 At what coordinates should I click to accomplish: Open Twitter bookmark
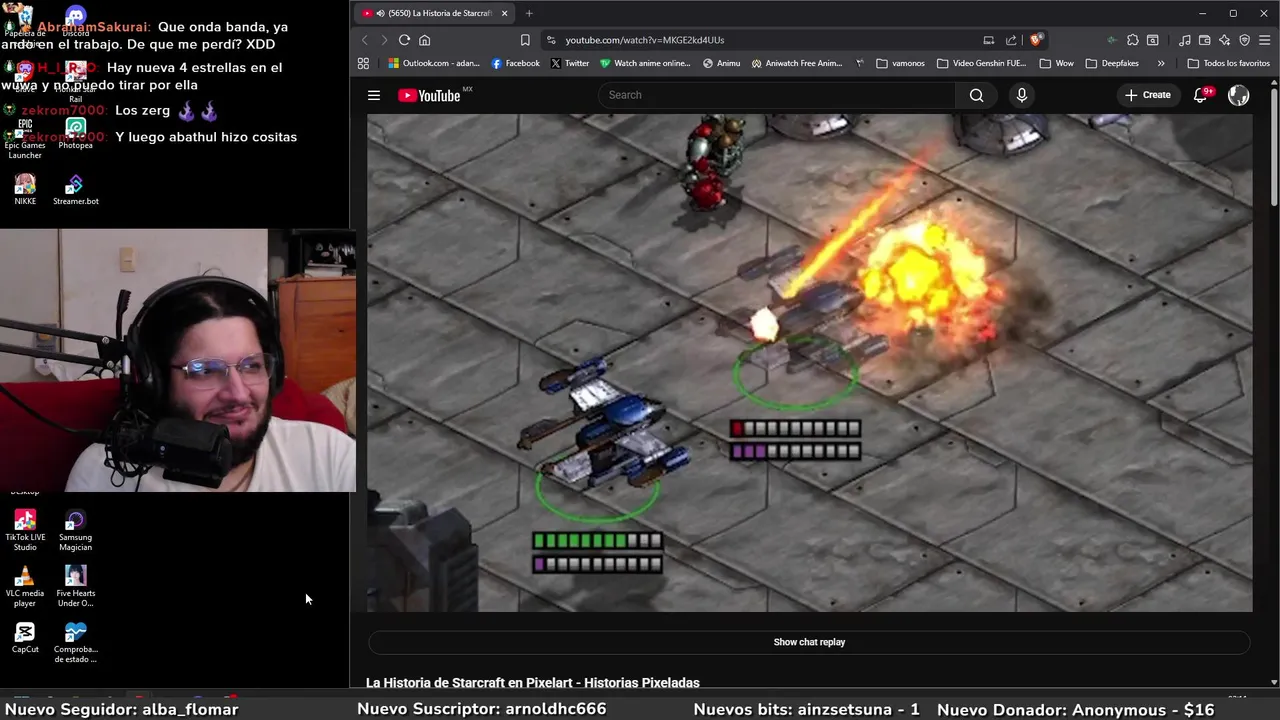pos(569,63)
